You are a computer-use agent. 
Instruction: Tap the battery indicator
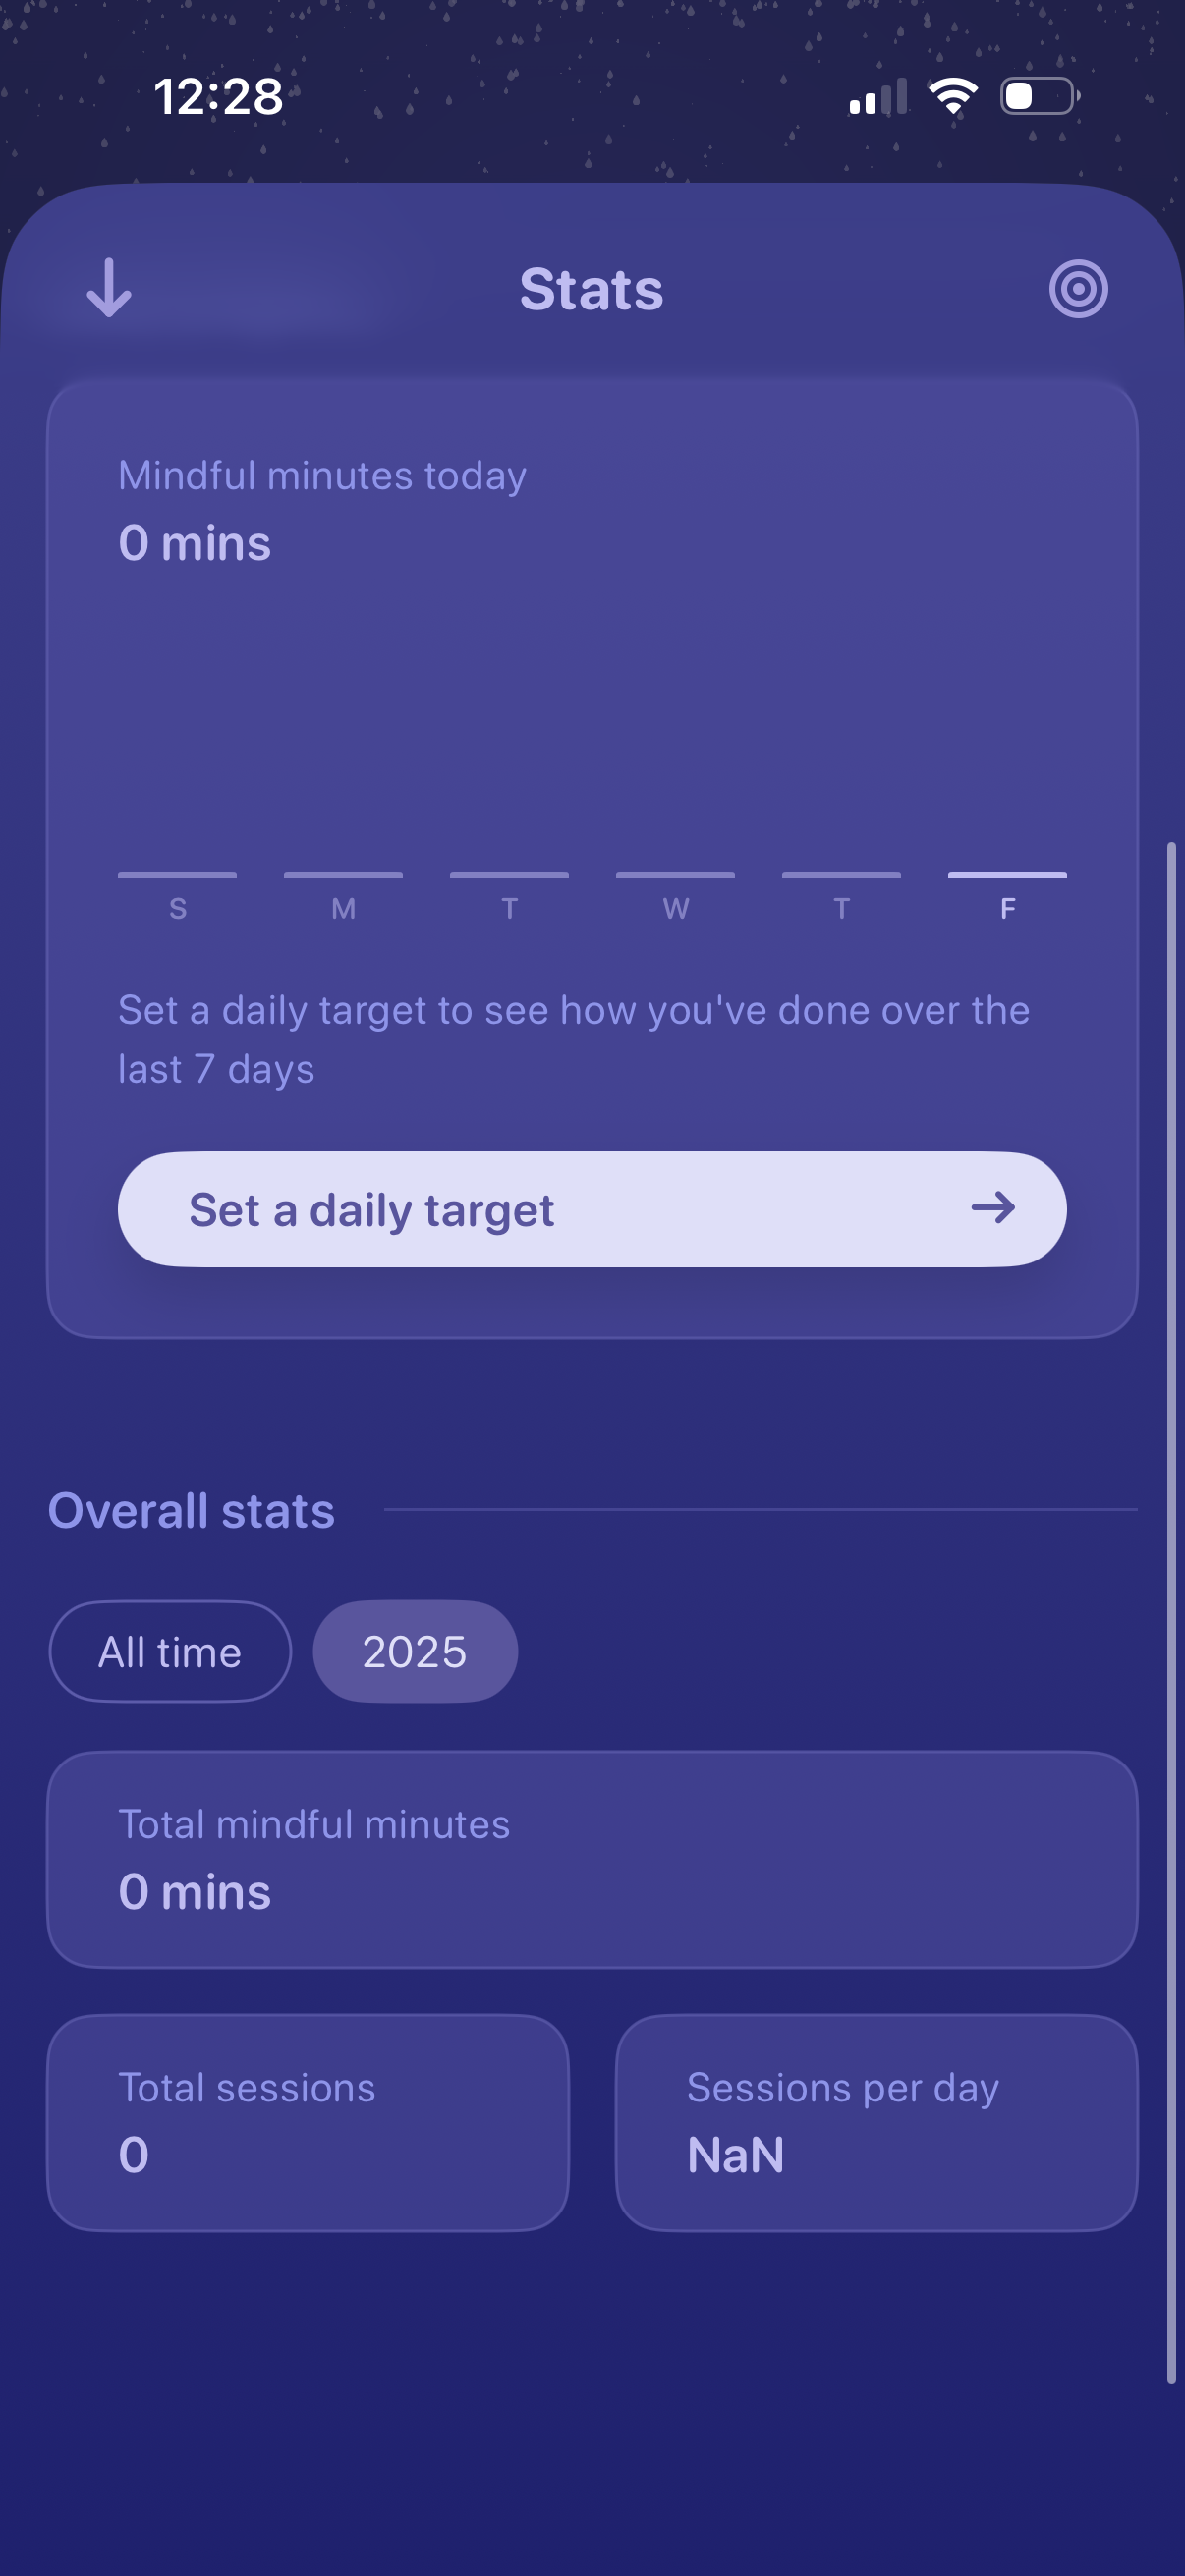[x=1037, y=95]
